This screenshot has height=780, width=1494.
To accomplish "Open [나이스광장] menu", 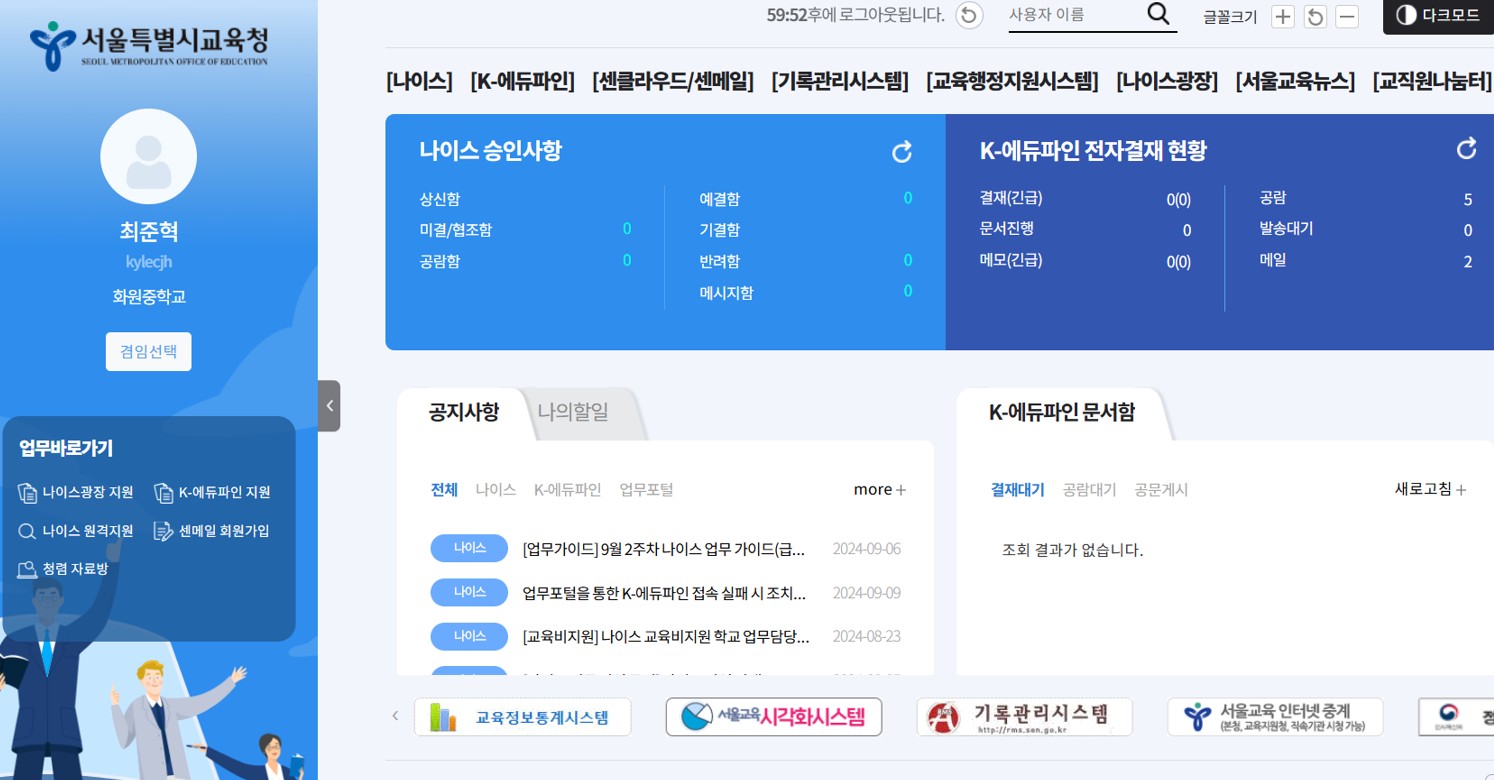I will coord(1167,81).
